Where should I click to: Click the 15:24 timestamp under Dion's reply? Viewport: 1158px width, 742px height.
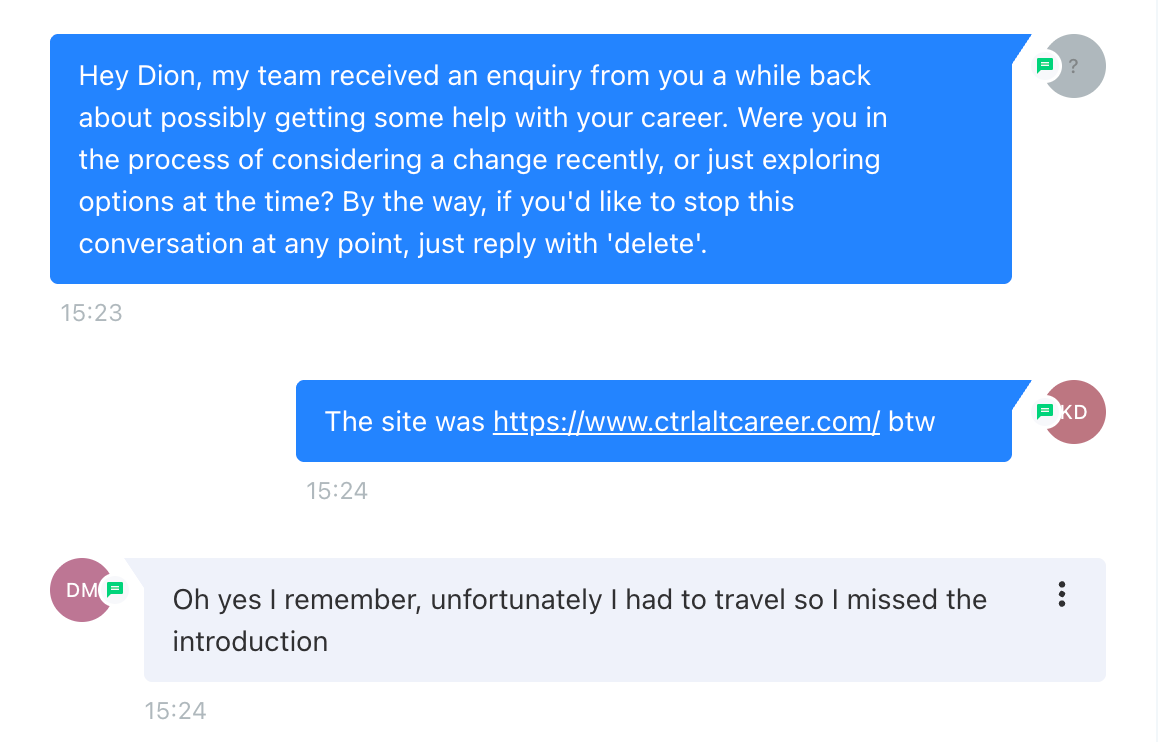pos(175,711)
